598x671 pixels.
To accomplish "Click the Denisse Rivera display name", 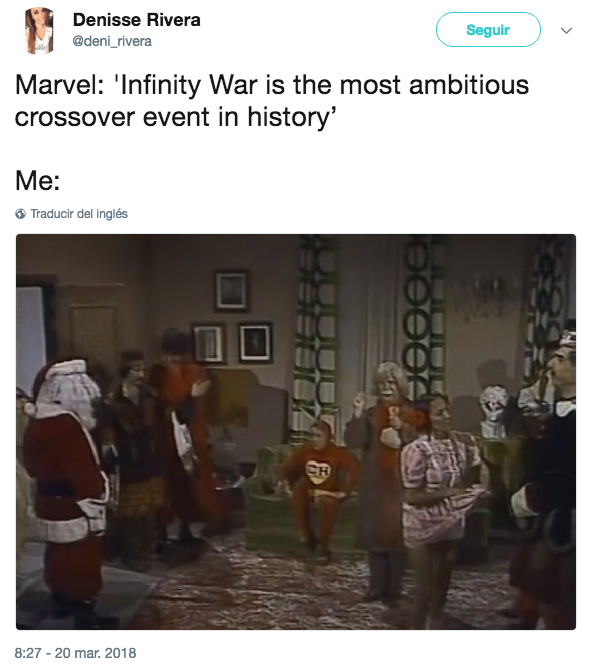I will [137, 20].
